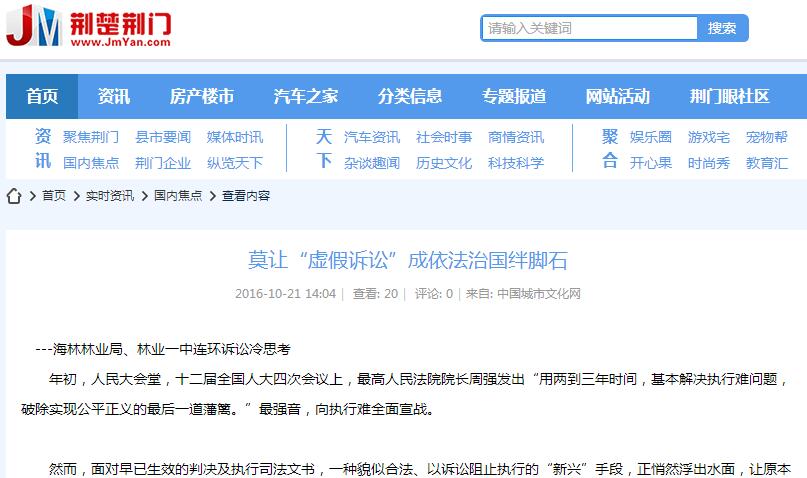Click the 查看: 20 view count
Screen dimensions: 807x478
click(375, 294)
